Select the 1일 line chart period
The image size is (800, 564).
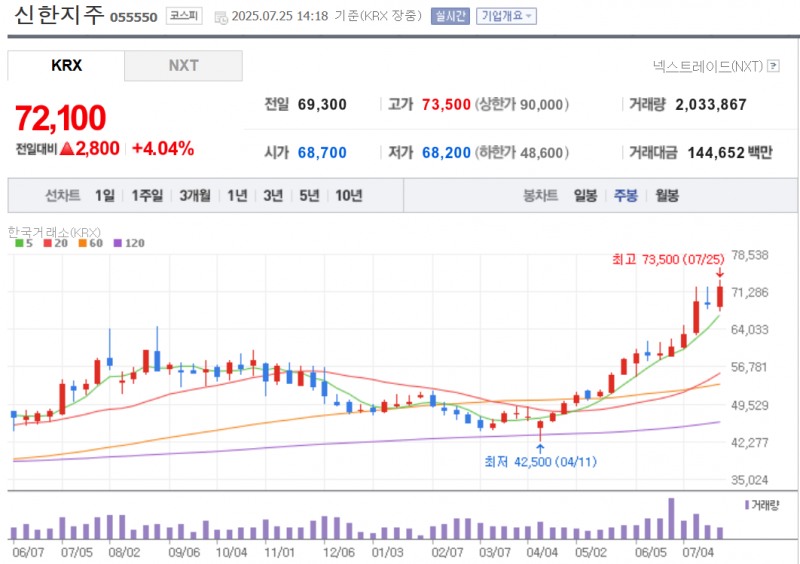105,195
